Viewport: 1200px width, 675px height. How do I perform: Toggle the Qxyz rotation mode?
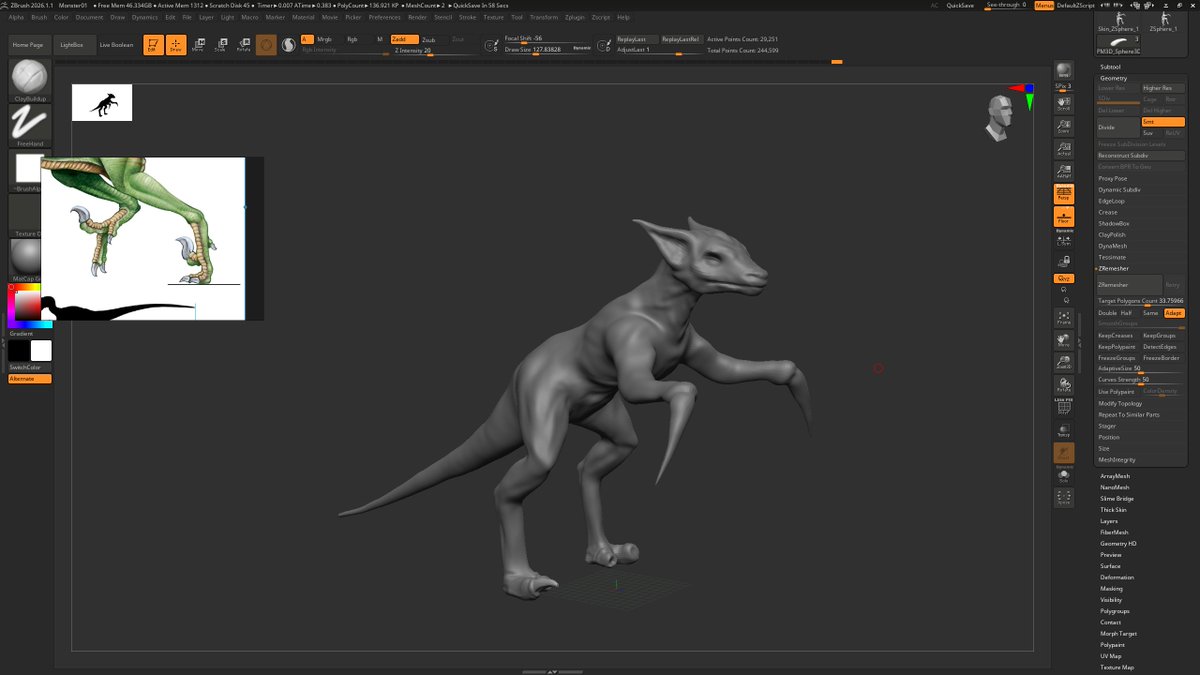click(1063, 278)
